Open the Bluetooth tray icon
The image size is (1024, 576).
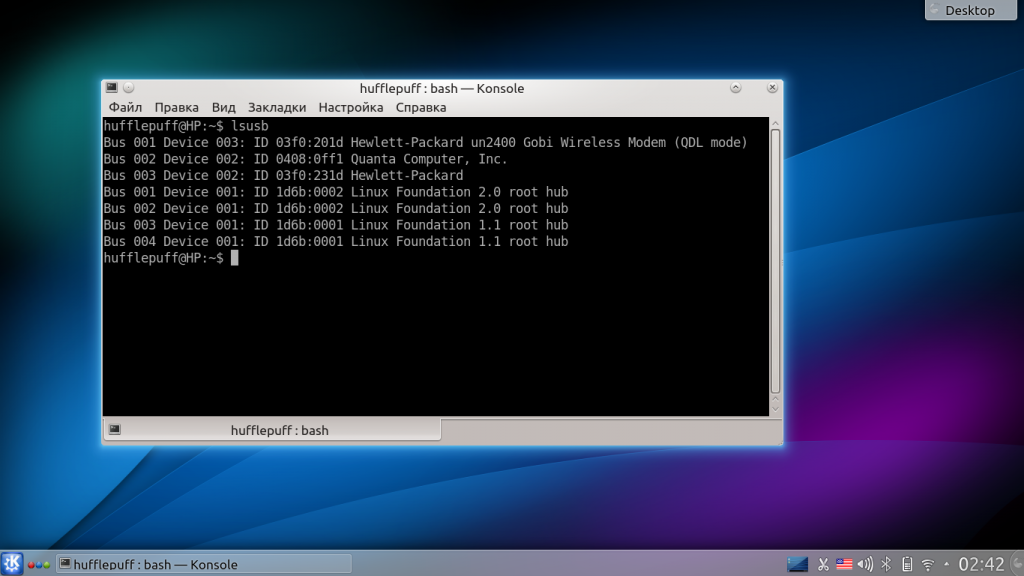coord(886,564)
